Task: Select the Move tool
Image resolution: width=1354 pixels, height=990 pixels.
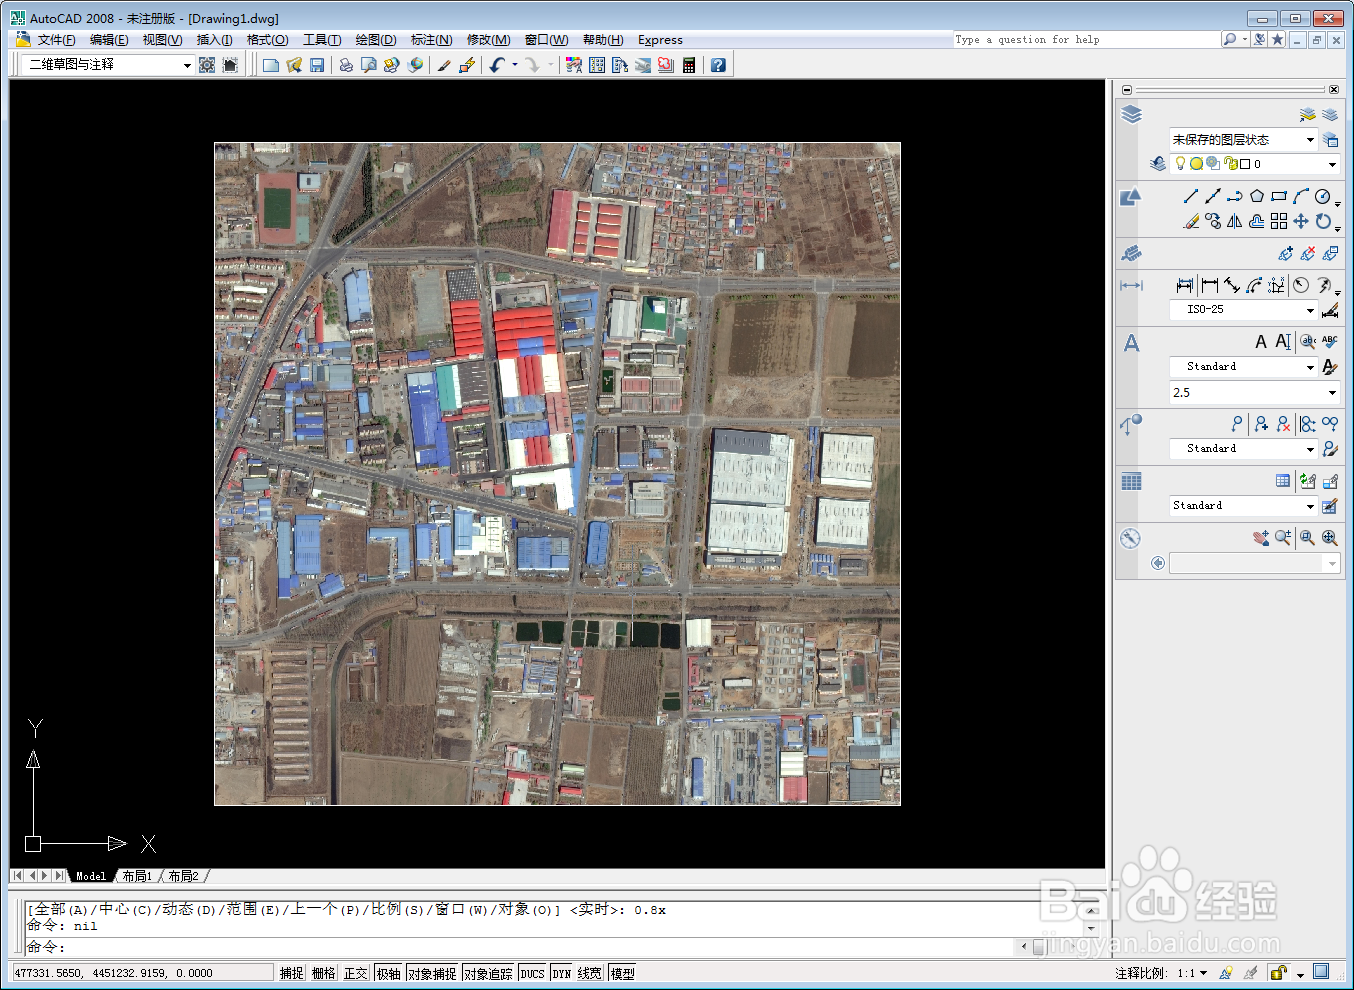Action: 1301,221
